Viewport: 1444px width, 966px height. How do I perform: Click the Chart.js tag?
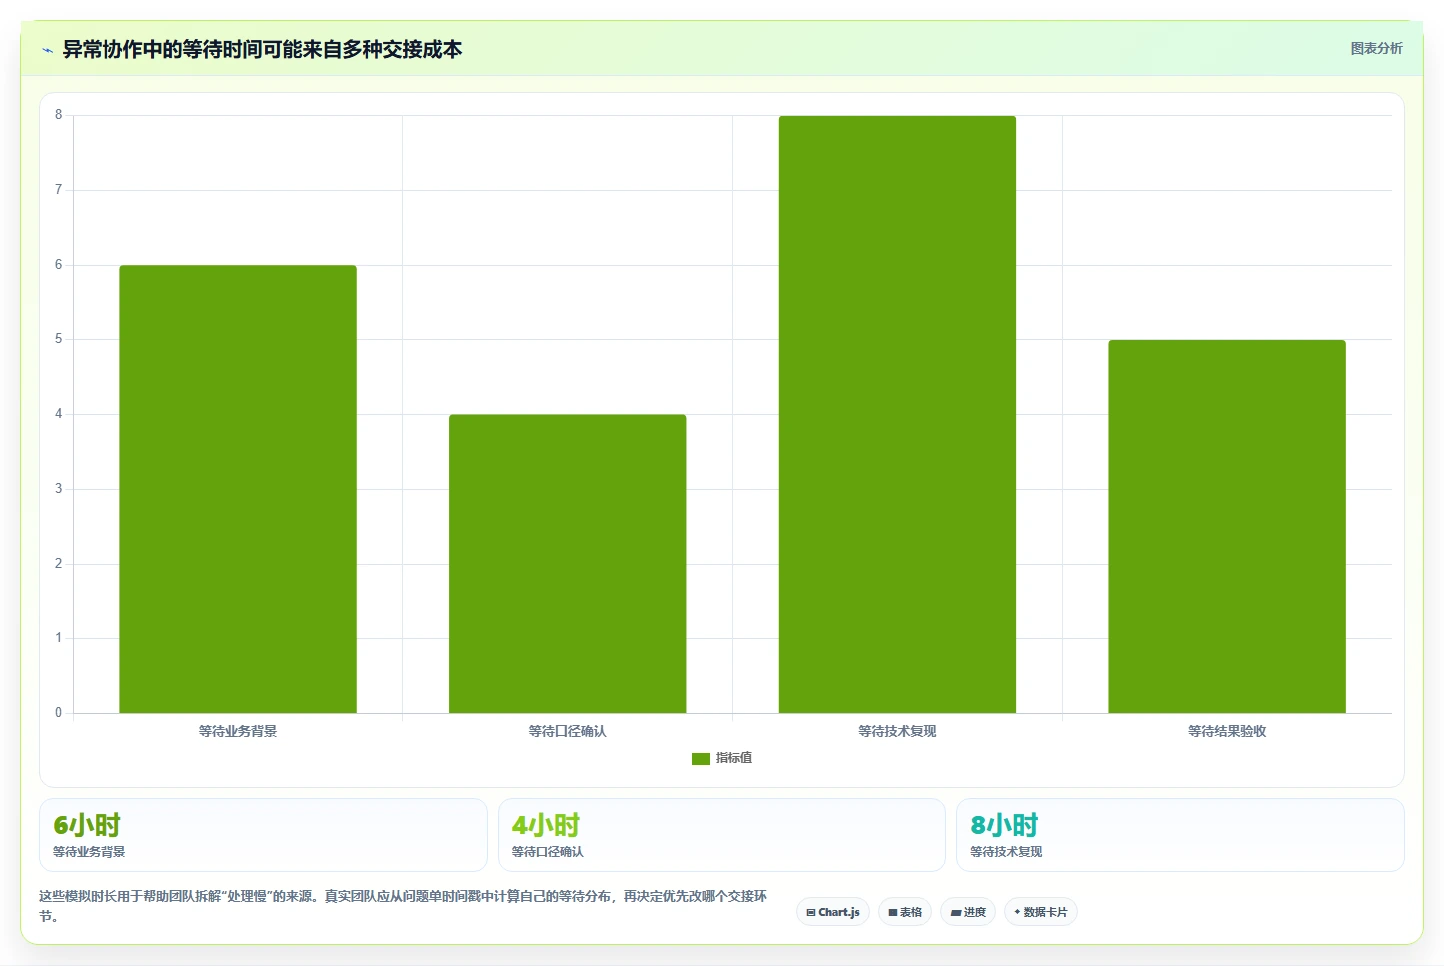[x=833, y=912]
